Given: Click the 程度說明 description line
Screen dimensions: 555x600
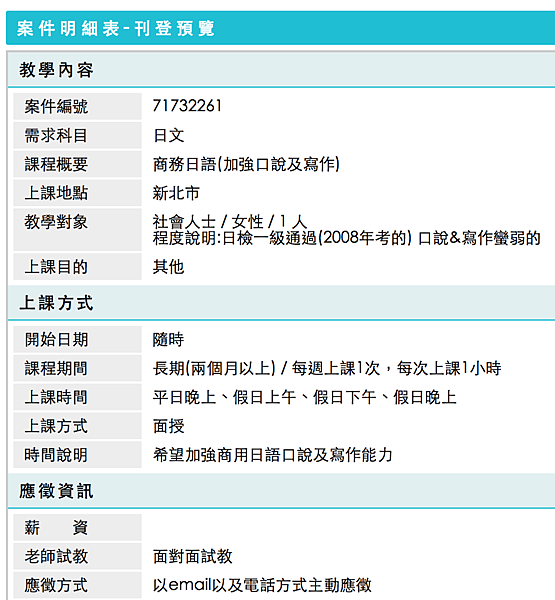Looking at the screenshot, I should [346, 238].
